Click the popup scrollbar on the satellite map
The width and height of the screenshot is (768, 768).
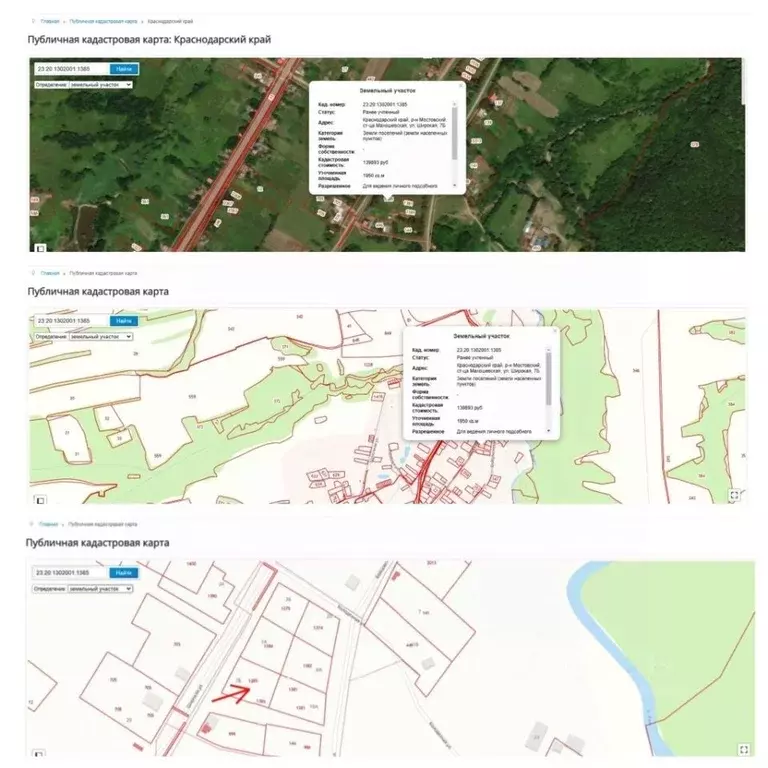click(x=455, y=130)
